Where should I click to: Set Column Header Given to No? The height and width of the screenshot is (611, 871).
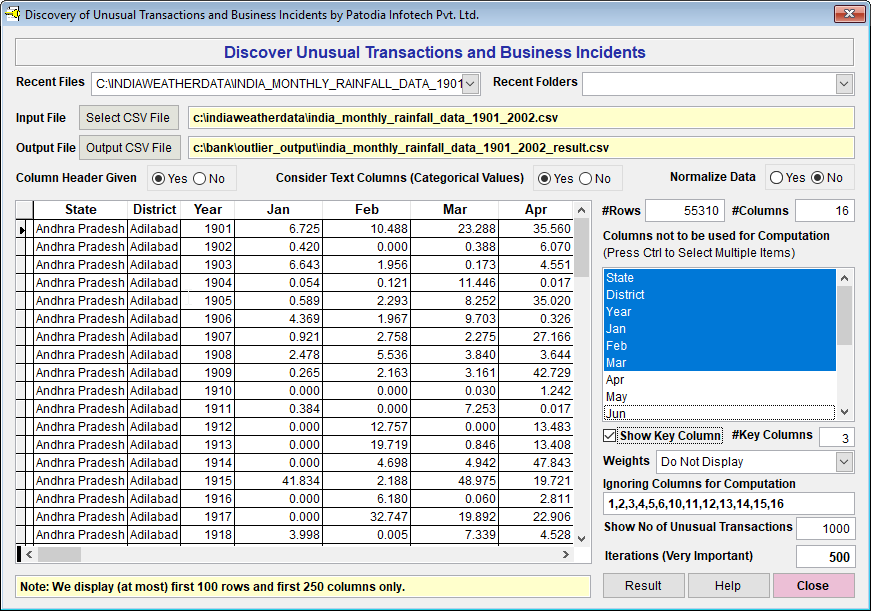(199, 179)
